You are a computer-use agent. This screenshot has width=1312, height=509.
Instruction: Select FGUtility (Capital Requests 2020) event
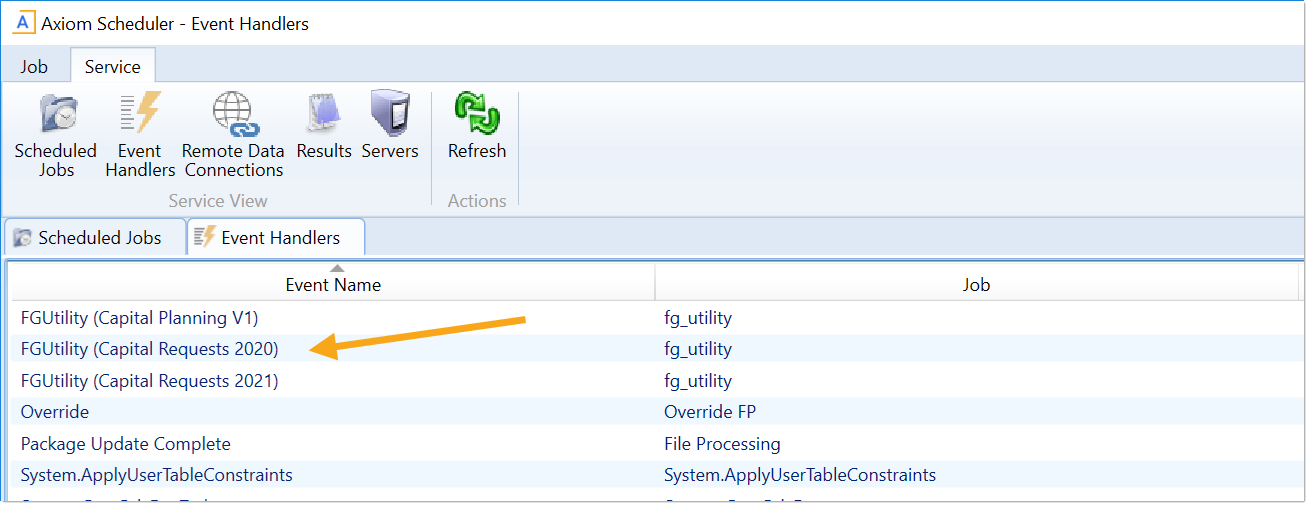pyautogui.click(x=150, y=349)
